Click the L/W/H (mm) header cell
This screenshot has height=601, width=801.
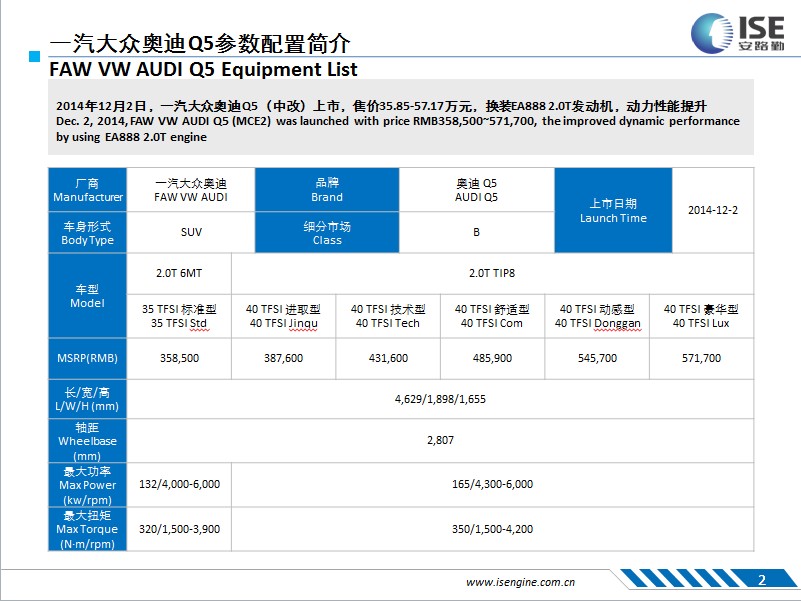coord(87,399)
